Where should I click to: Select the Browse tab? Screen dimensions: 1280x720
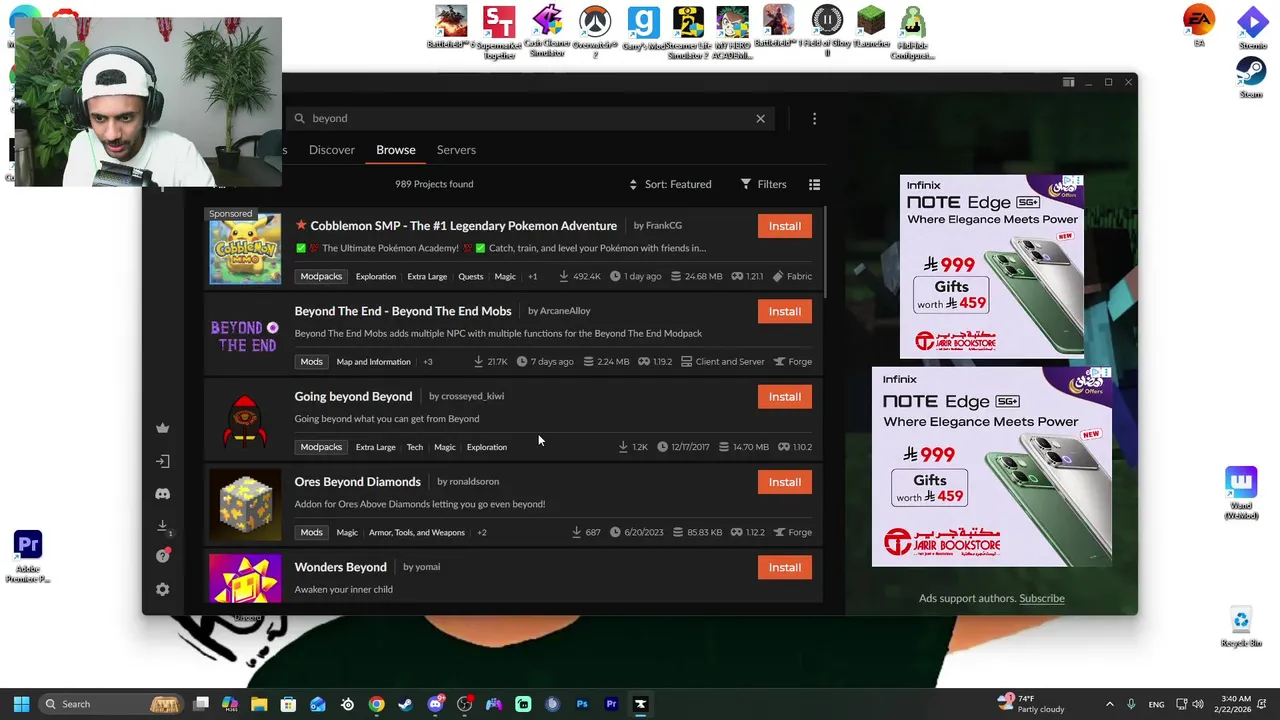click(x=396, y=150)
